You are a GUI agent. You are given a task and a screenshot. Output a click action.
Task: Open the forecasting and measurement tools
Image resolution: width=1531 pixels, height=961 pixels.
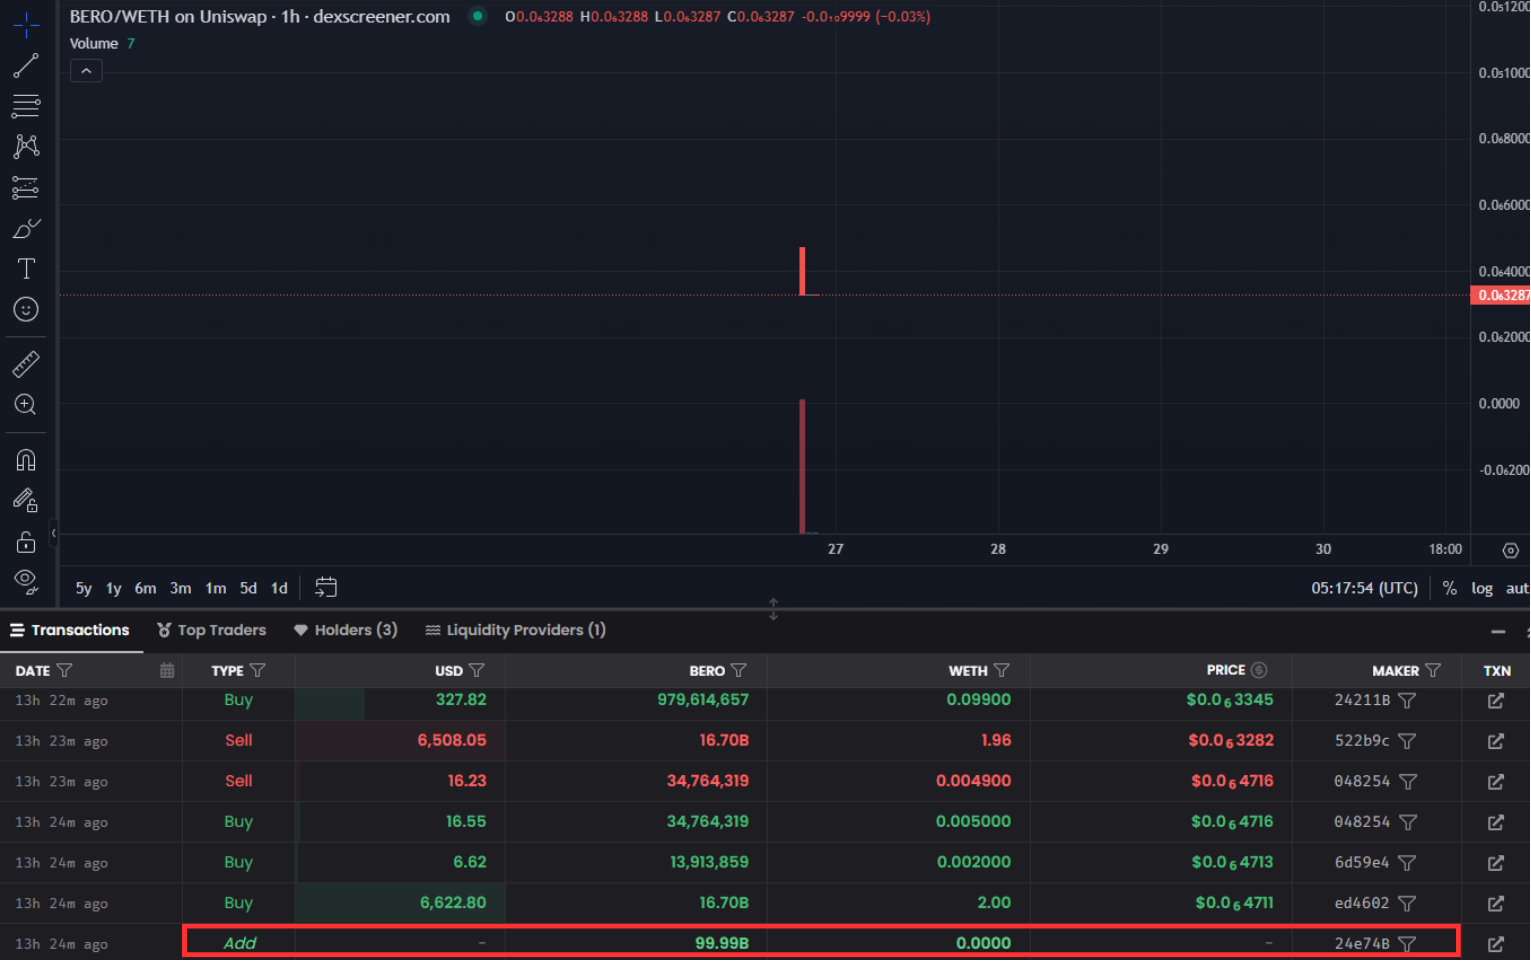click(26, 188)
